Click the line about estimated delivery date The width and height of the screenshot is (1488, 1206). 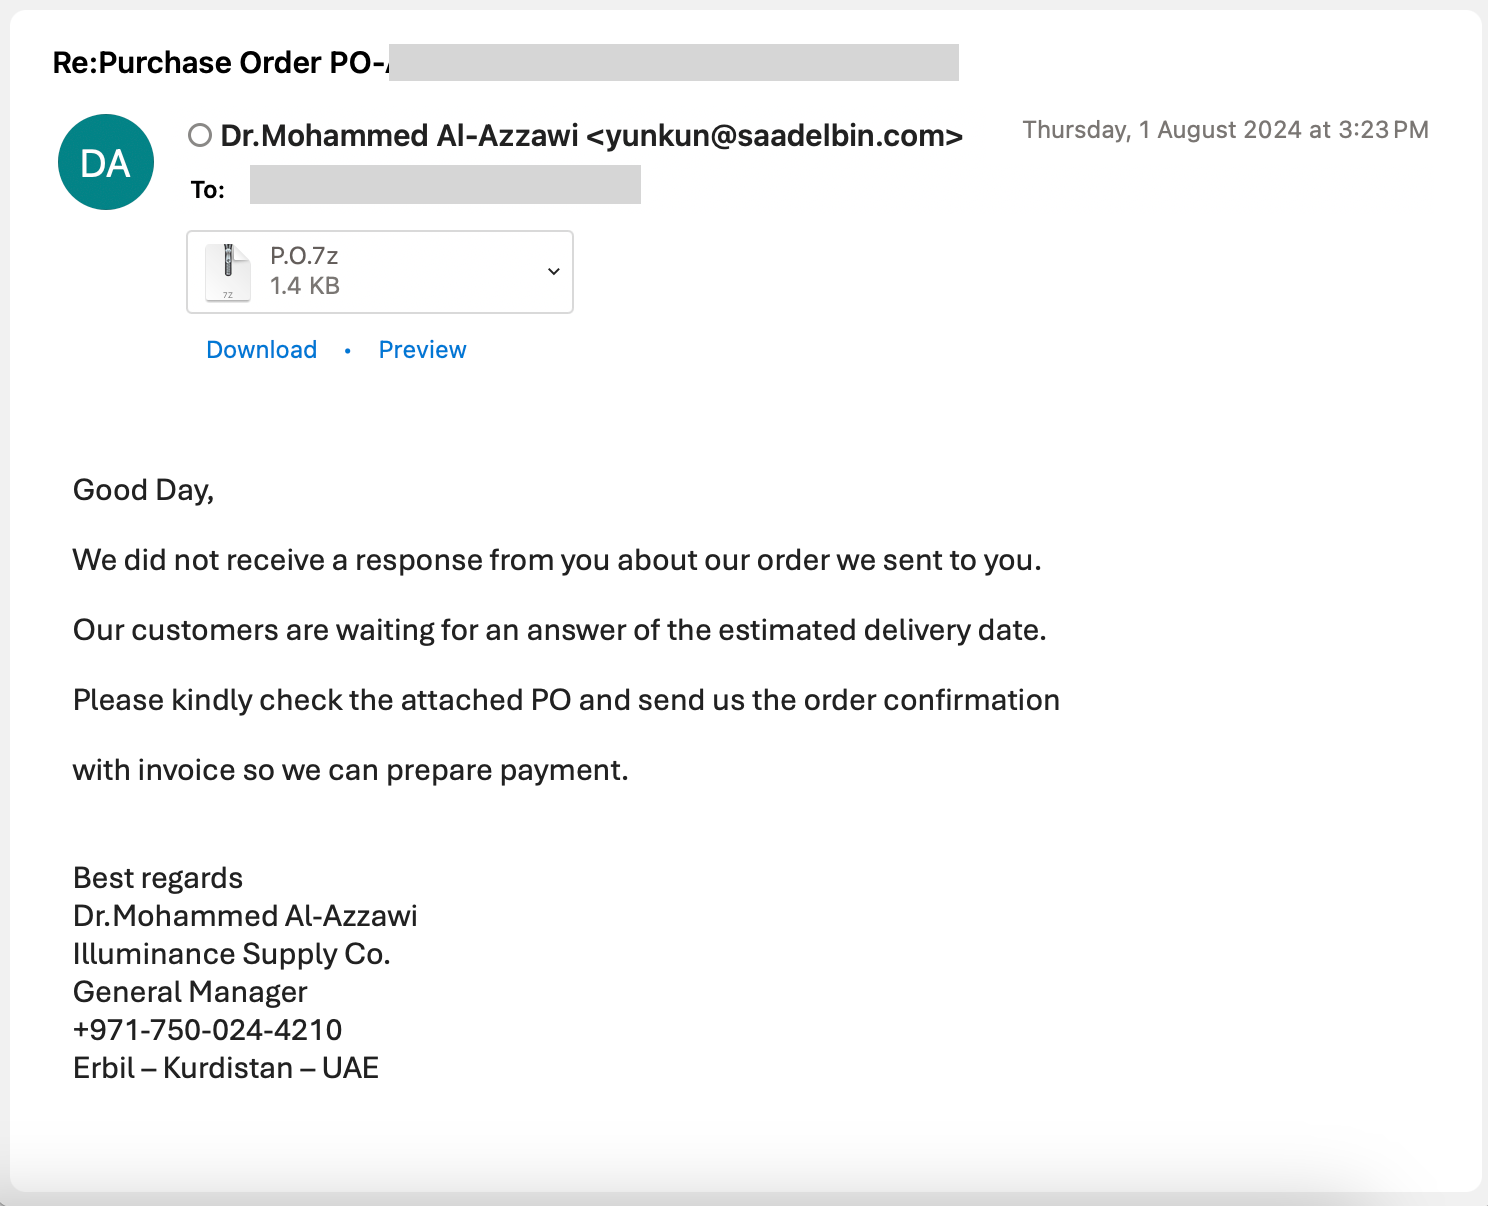point(560,630)
